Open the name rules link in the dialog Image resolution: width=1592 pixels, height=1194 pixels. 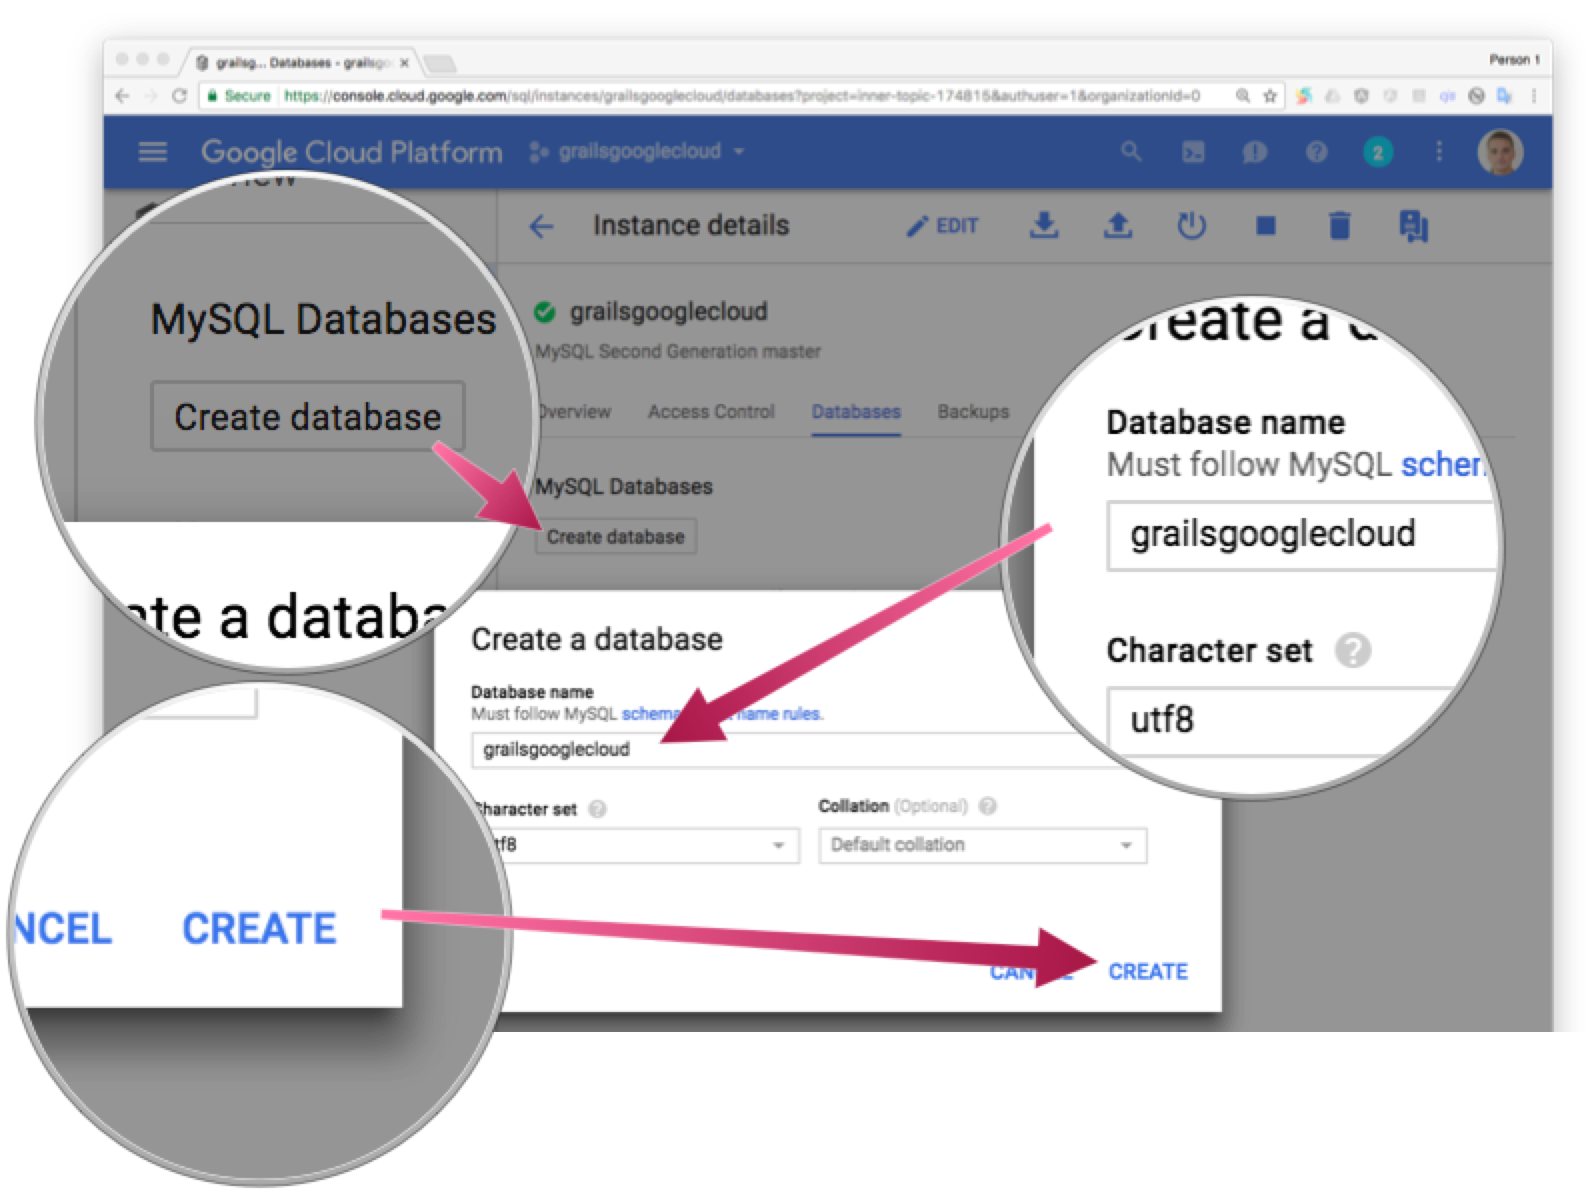pos(778,714)
